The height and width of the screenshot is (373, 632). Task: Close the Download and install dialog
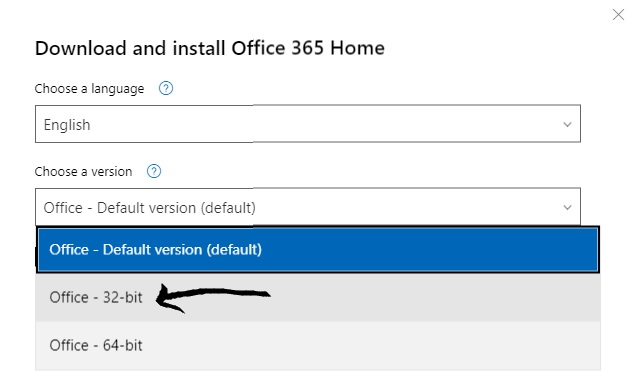pos(618,15)
